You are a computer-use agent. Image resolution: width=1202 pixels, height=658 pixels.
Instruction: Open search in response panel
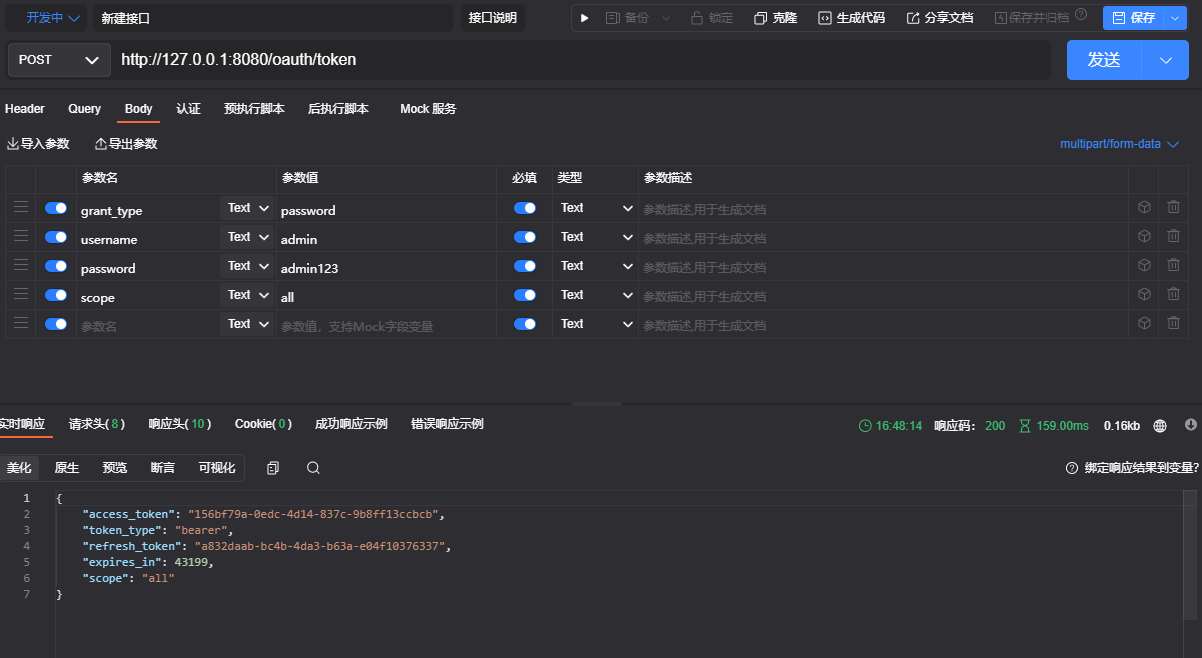(313, 468)
